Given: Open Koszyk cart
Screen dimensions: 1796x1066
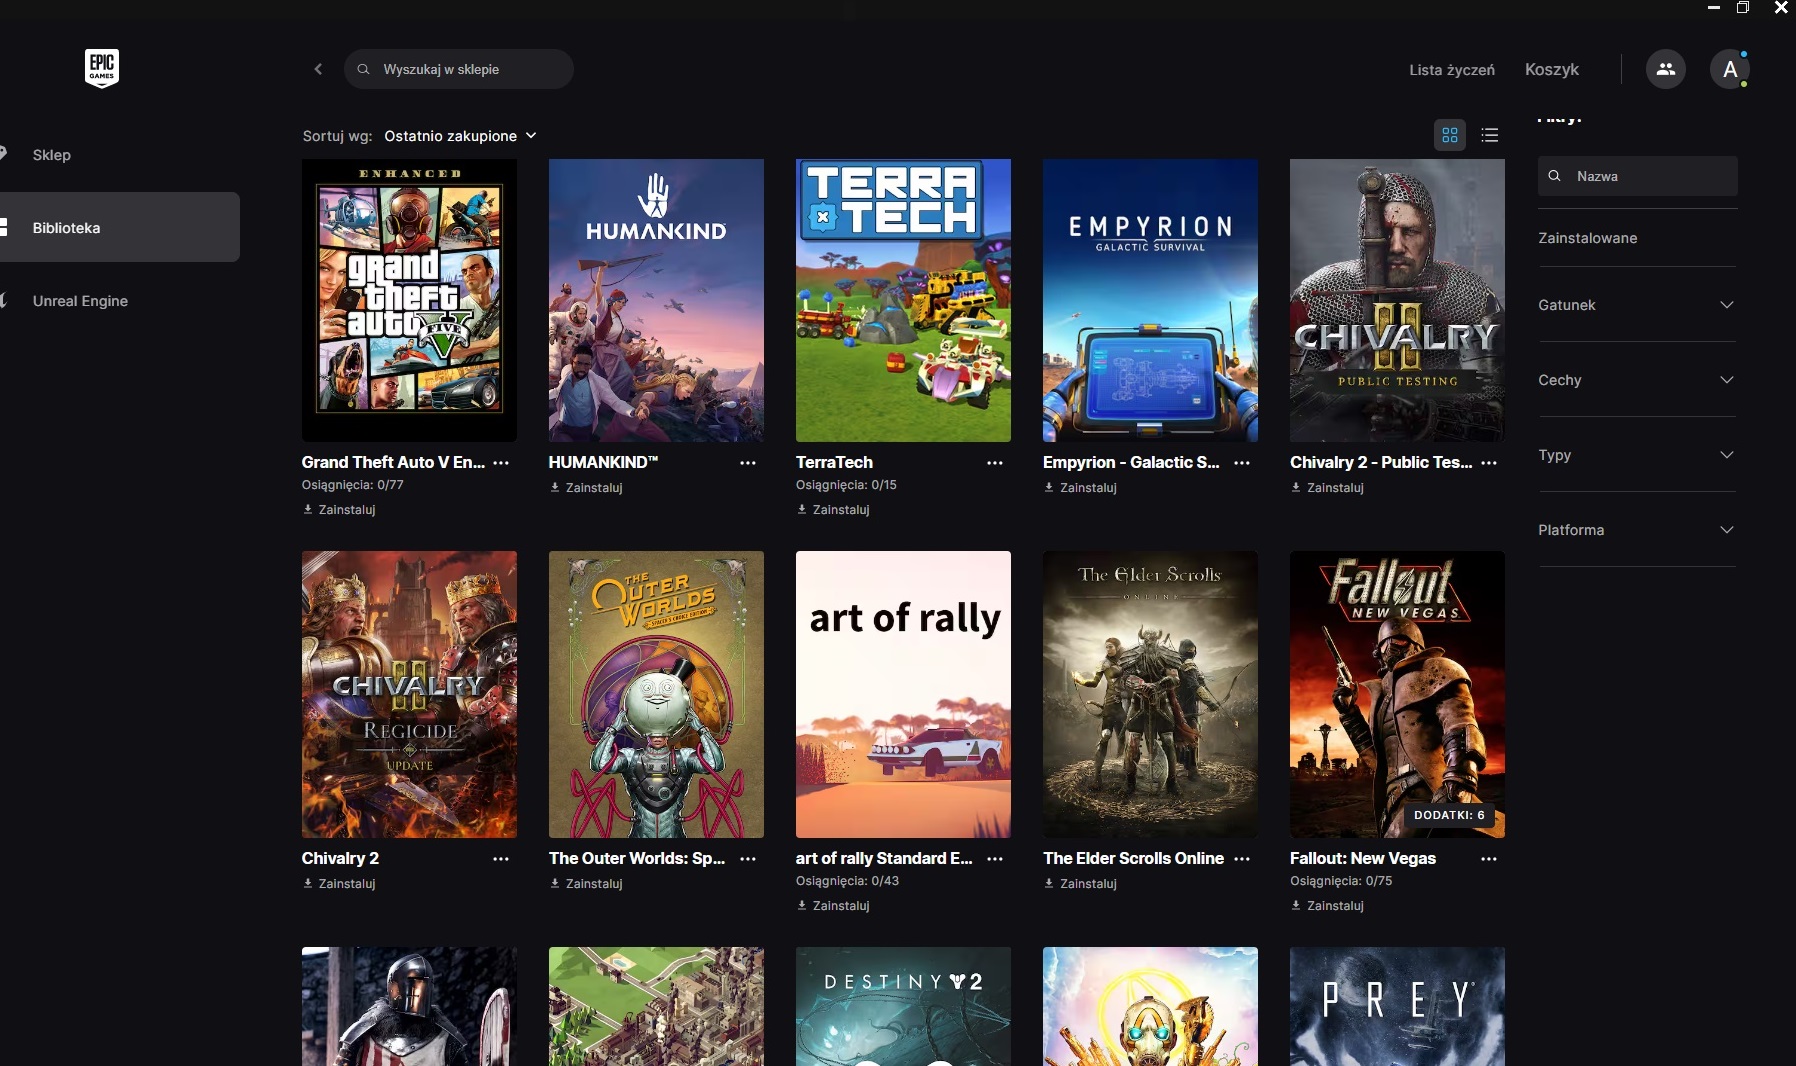Looking at the screenshot, I should 1552,69.
